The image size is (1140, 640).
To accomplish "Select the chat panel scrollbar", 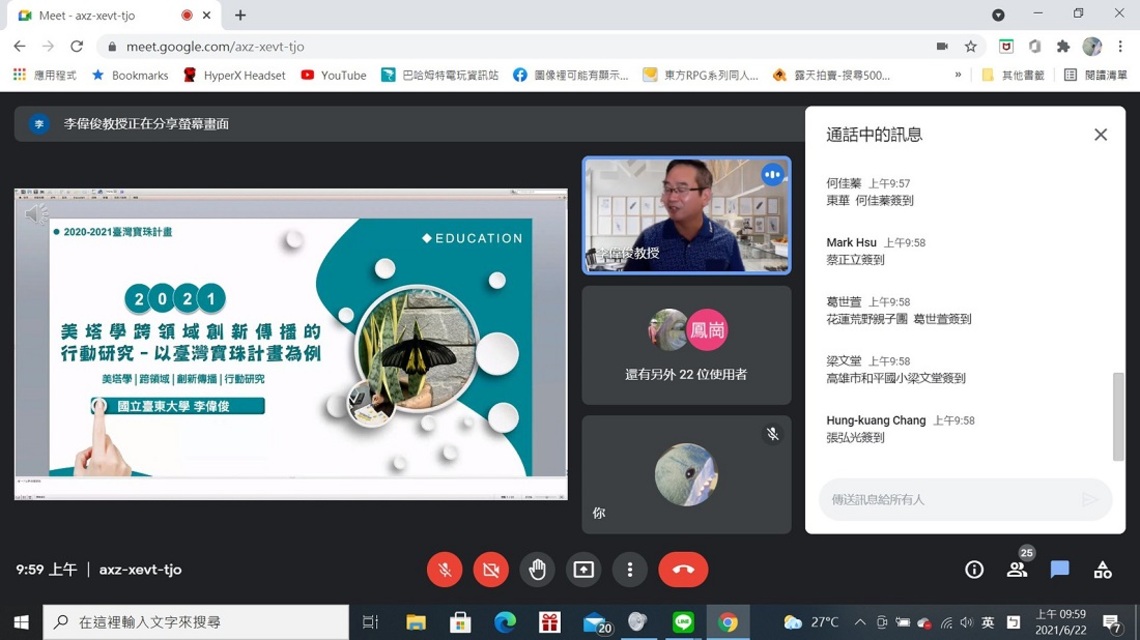I will pos(1118,417).
